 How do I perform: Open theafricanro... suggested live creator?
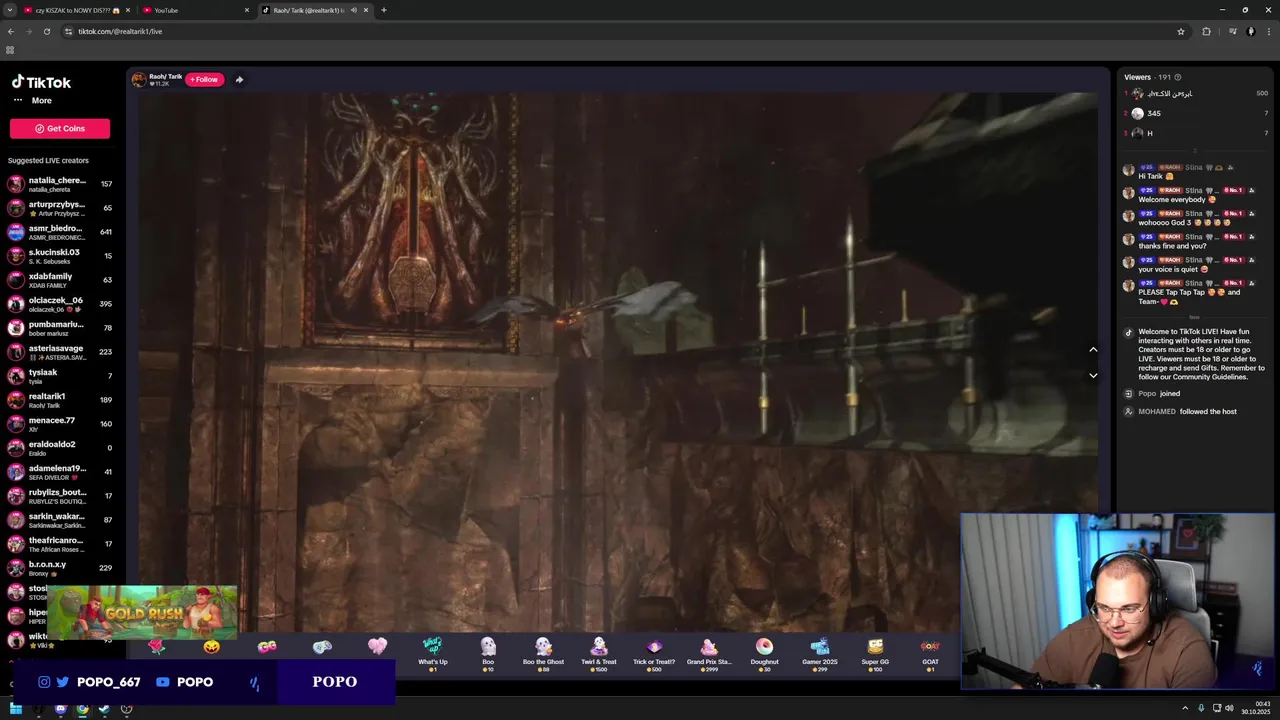click(60, 544)
